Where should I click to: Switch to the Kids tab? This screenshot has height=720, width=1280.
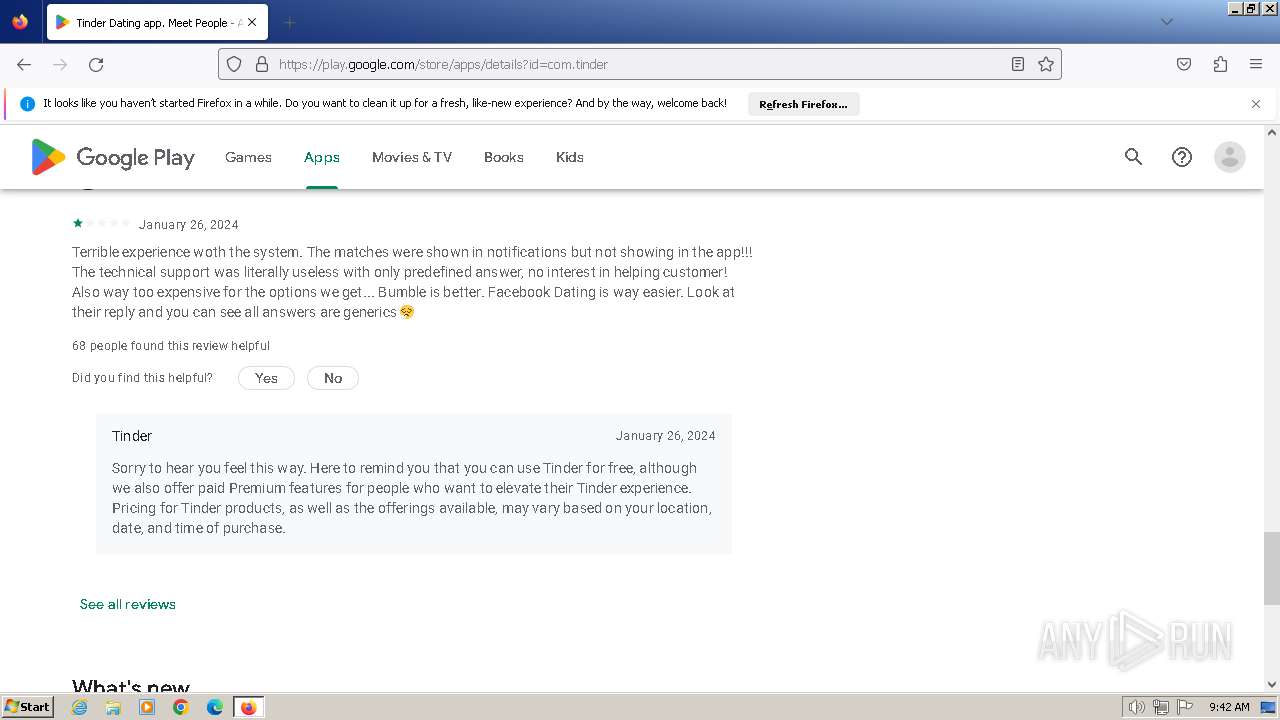coord(570,157)
